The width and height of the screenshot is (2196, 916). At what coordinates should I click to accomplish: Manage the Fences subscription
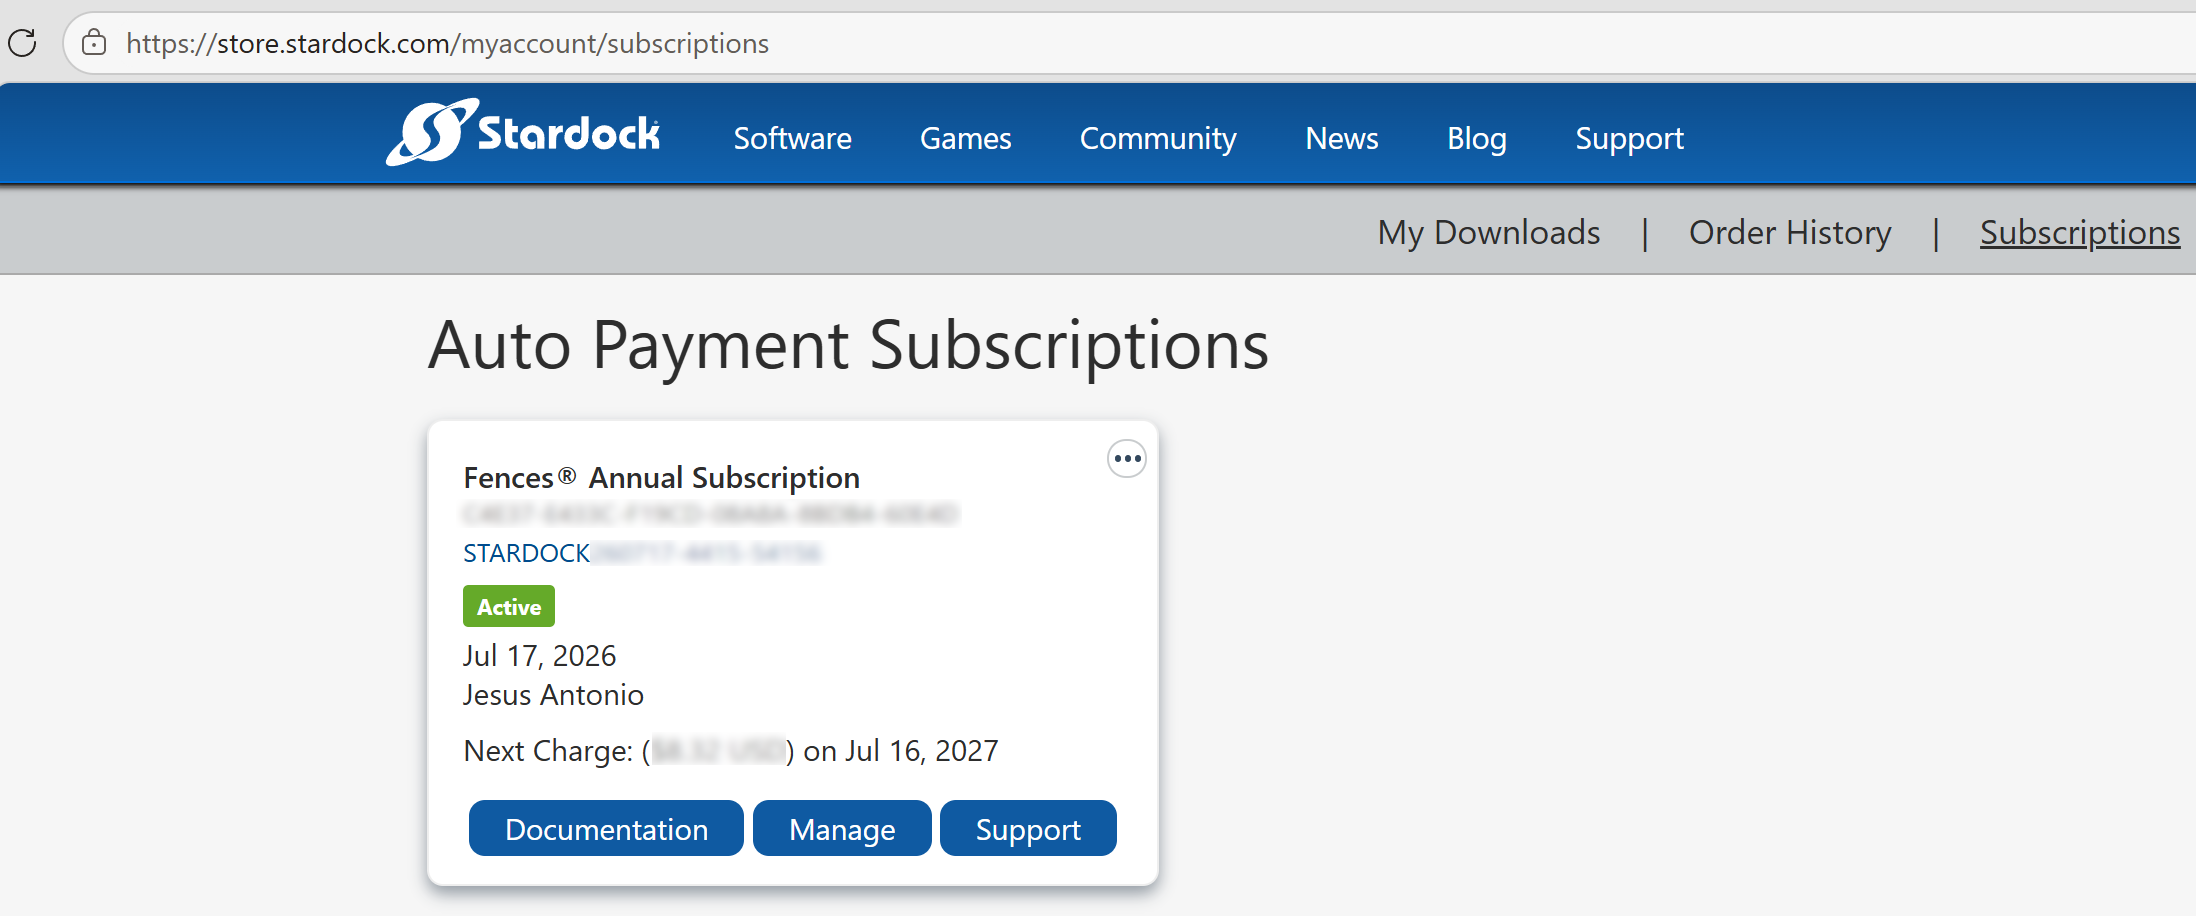coord(842,828)
